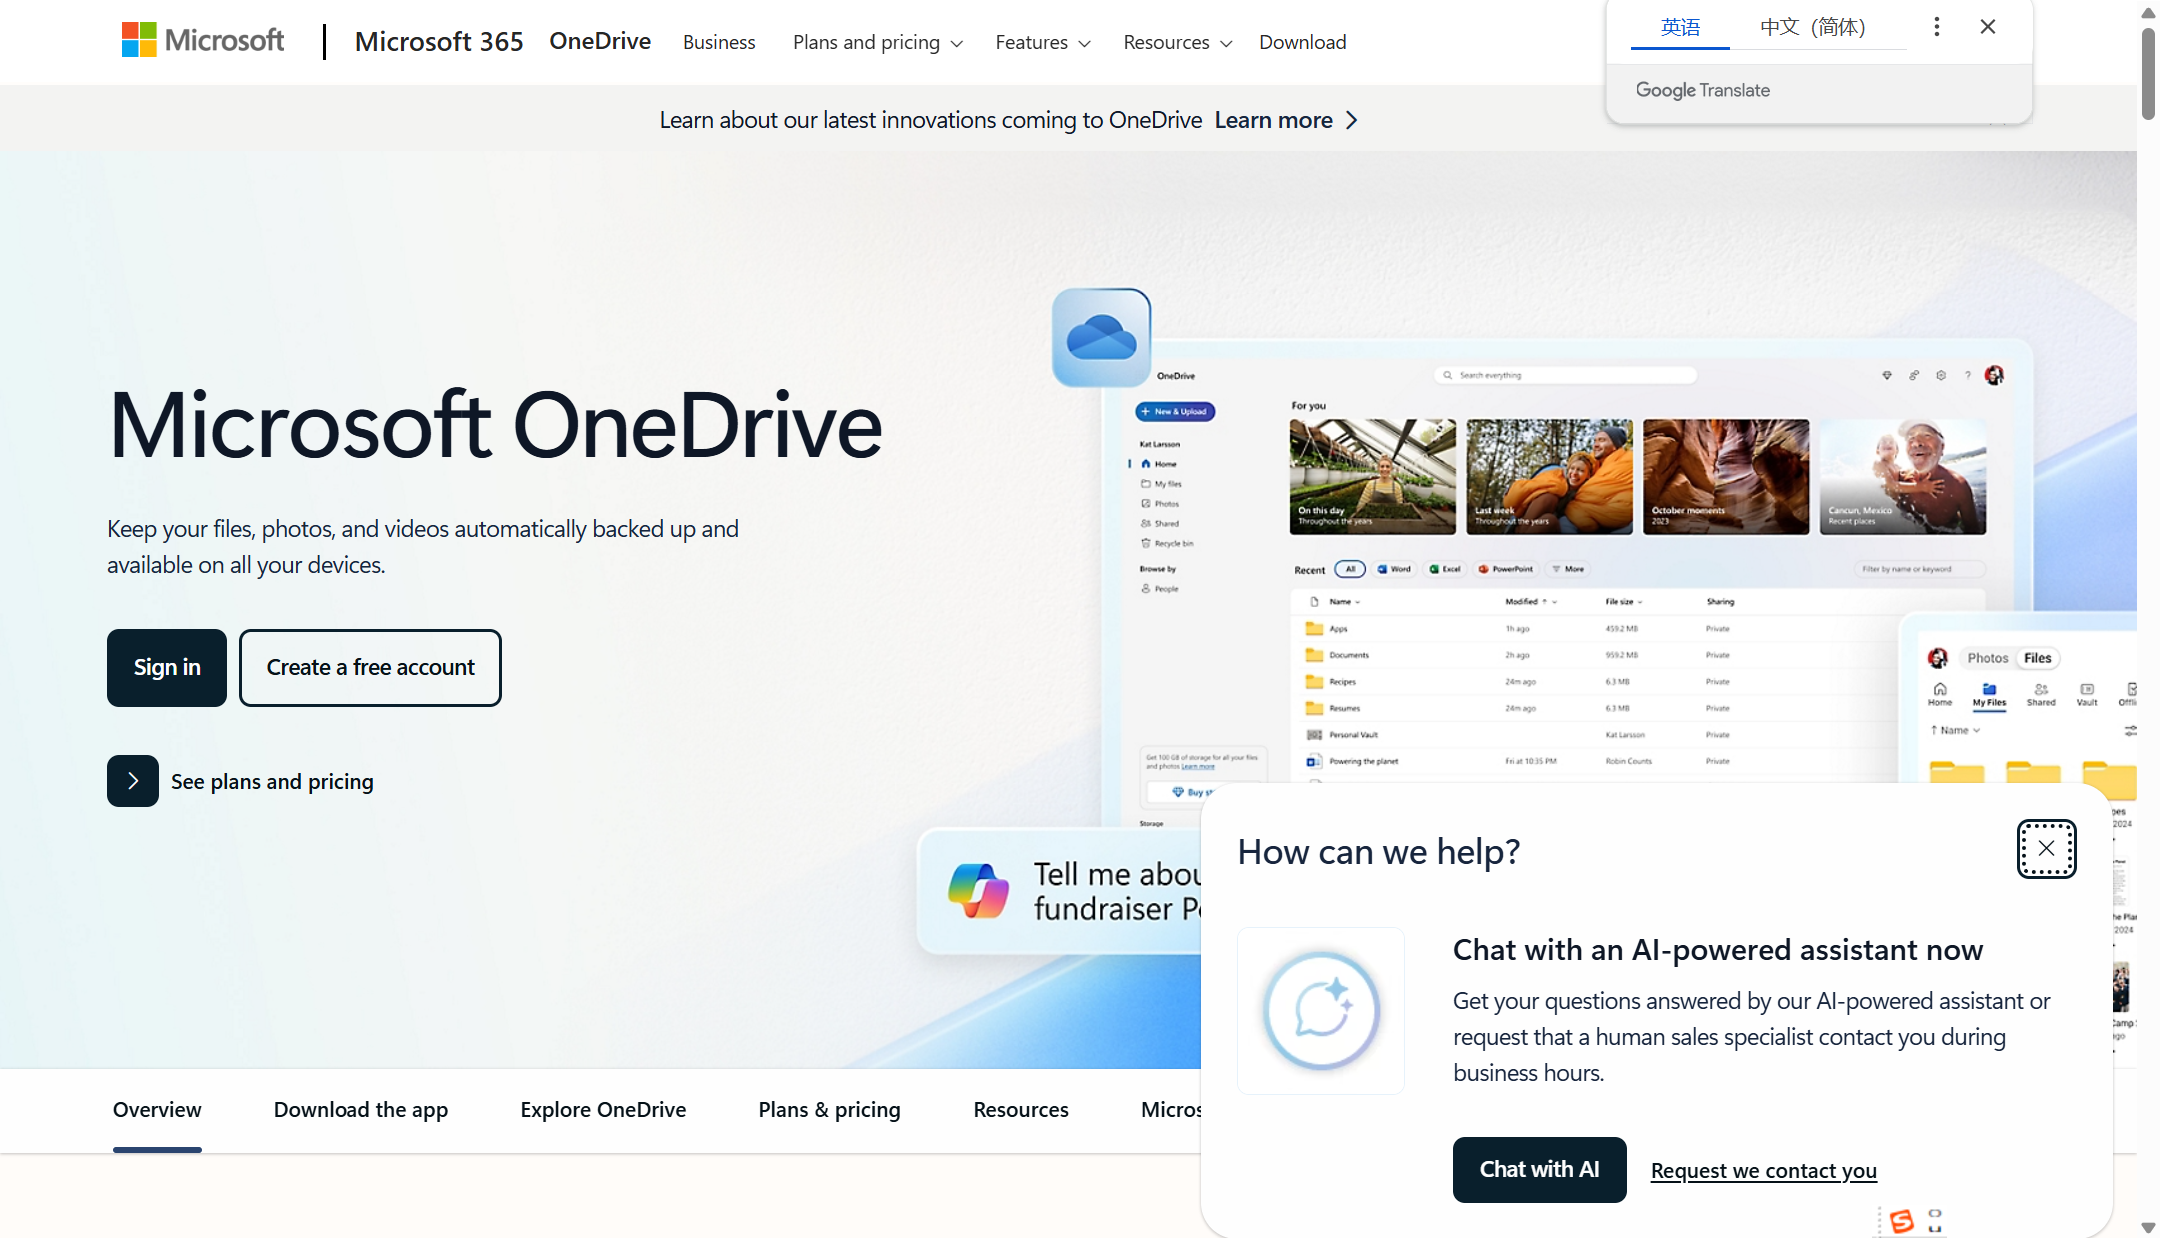Expand the Plans and pricing dropdown
Viewport: 2160px width, 1238px height.
click(877, 42)
